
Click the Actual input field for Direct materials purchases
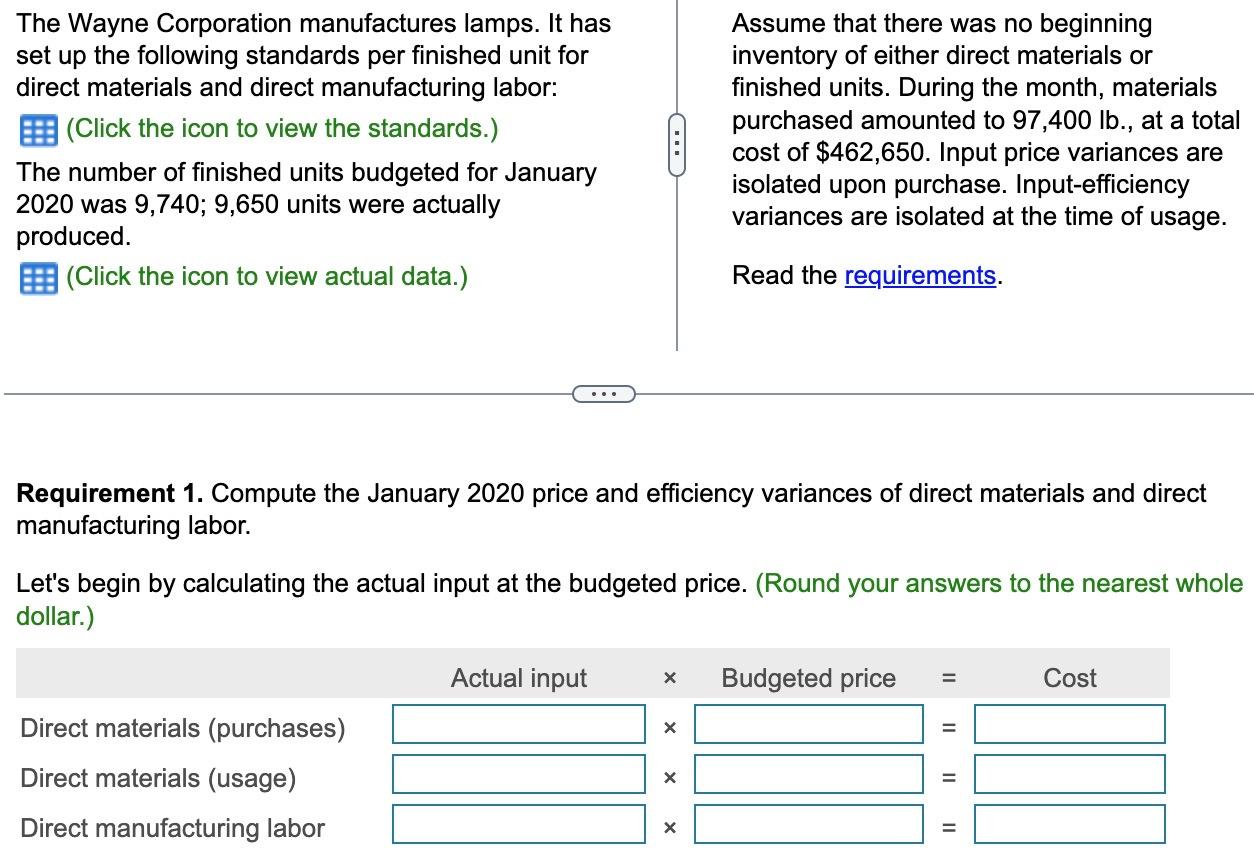(x=518, y=724)
